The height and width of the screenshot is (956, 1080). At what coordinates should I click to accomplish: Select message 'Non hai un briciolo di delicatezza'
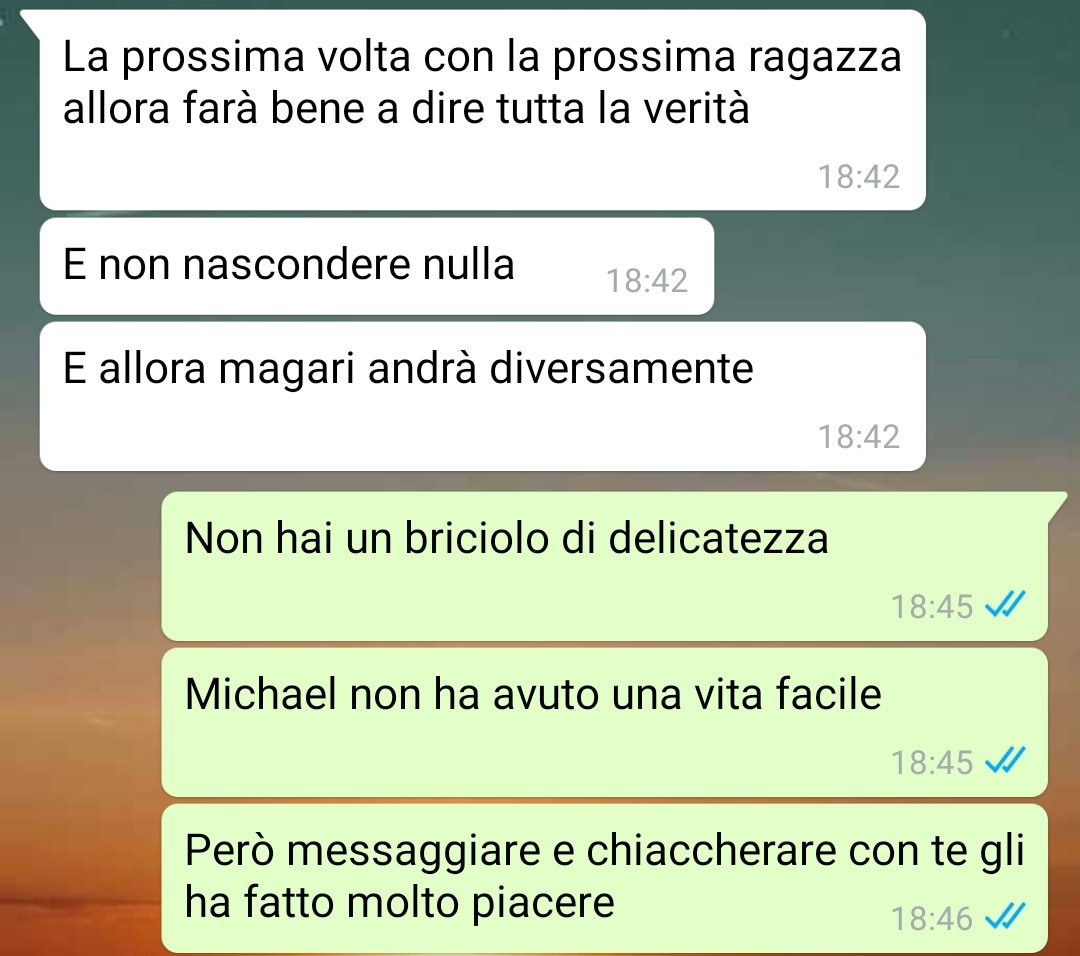pyautogui.click(x=605, y=566)
